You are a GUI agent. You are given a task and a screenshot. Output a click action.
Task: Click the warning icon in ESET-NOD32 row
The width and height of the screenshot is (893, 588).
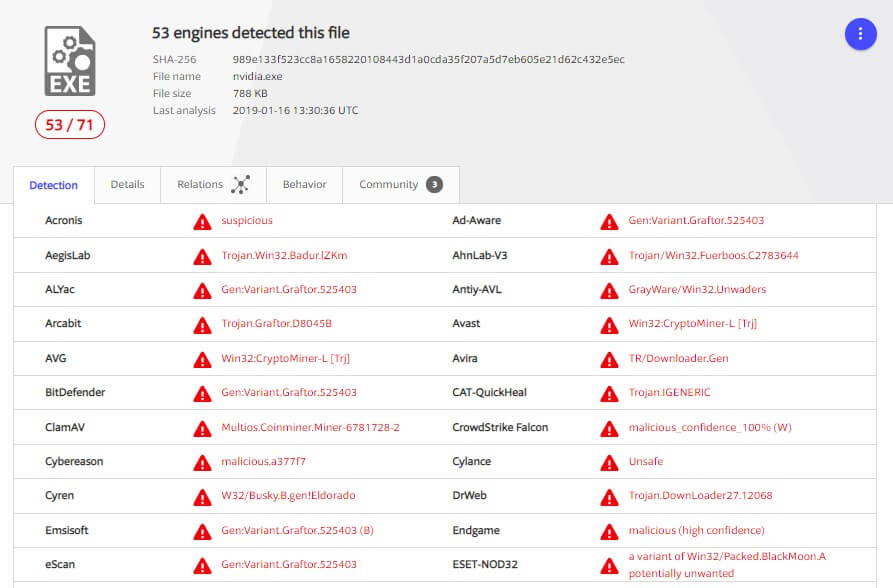[609, 565]
